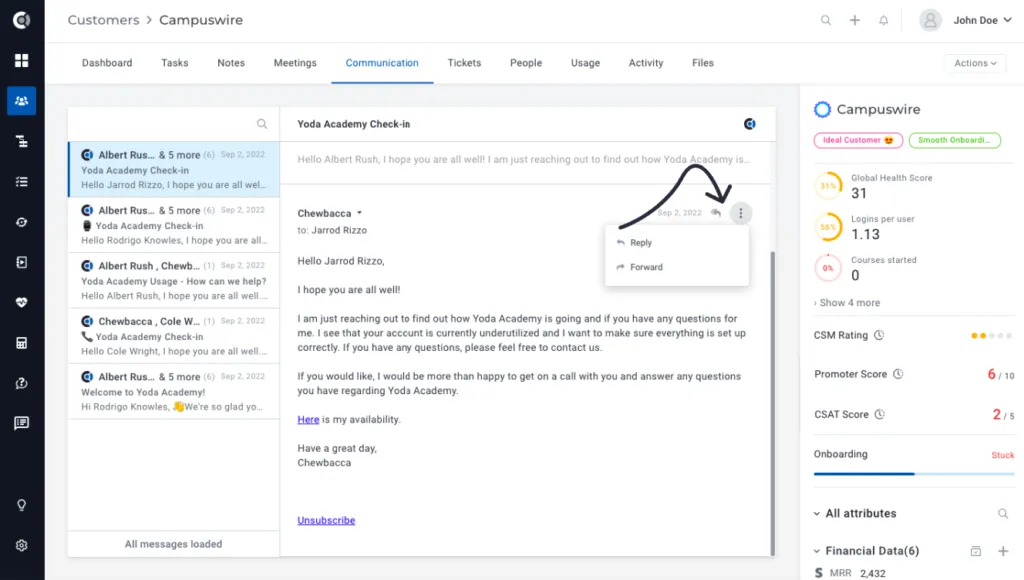Open the Actions dropdown
Screen dimensions: 1024x580
tap(976, 63)
